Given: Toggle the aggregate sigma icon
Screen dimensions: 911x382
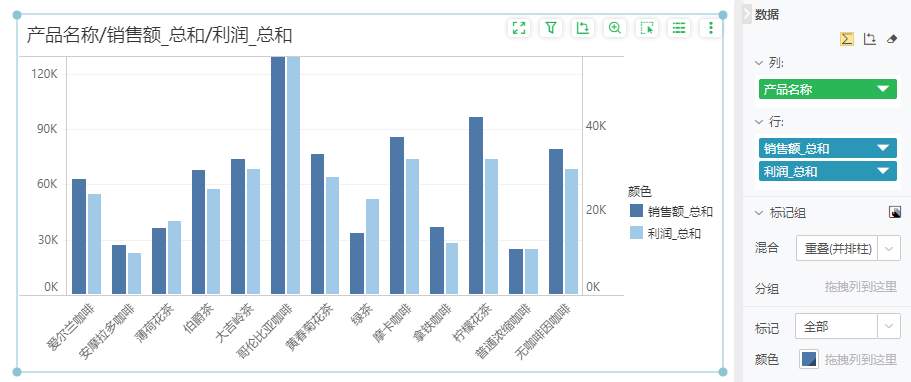Looking at the screenshot, I should click(x=847, y=39).
